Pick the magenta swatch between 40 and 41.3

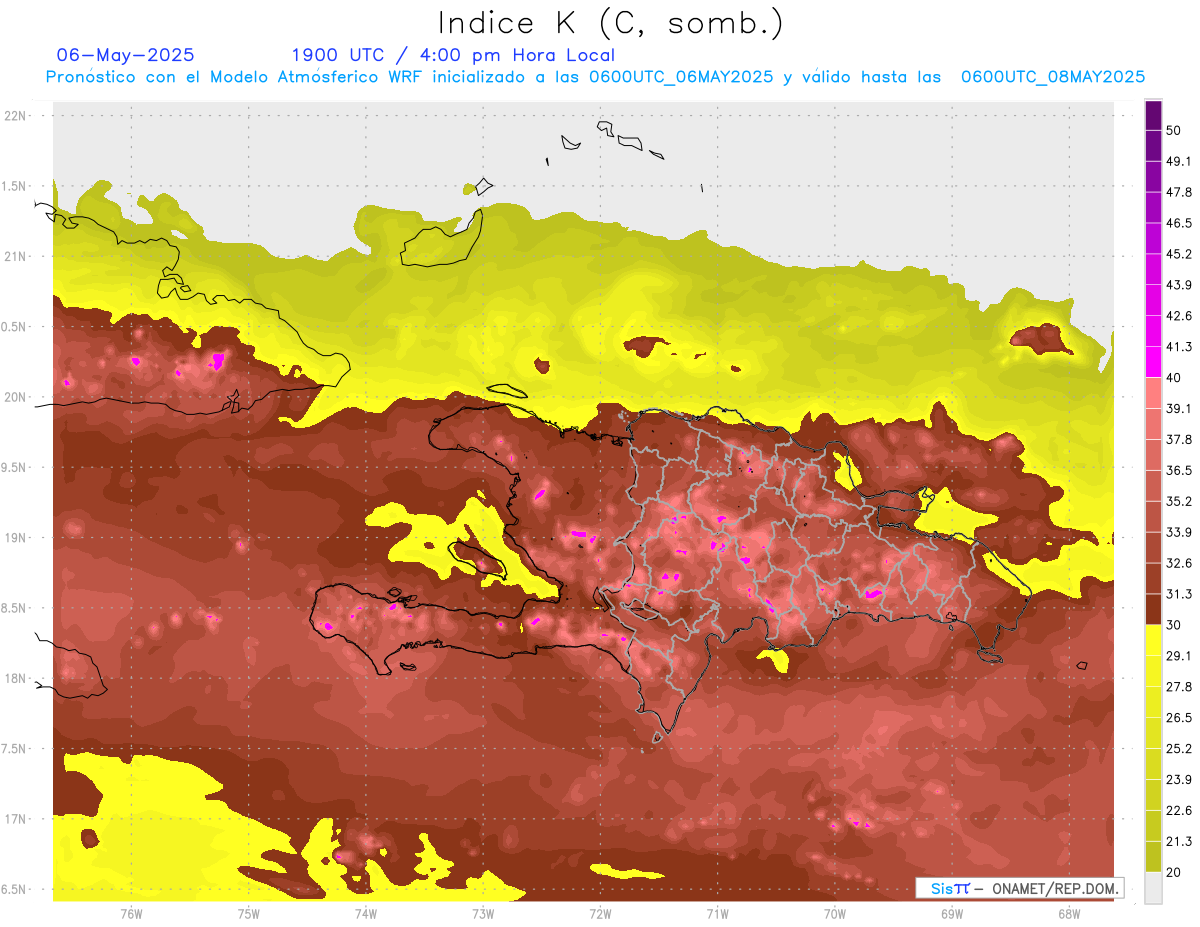[x=1153, y=362]
